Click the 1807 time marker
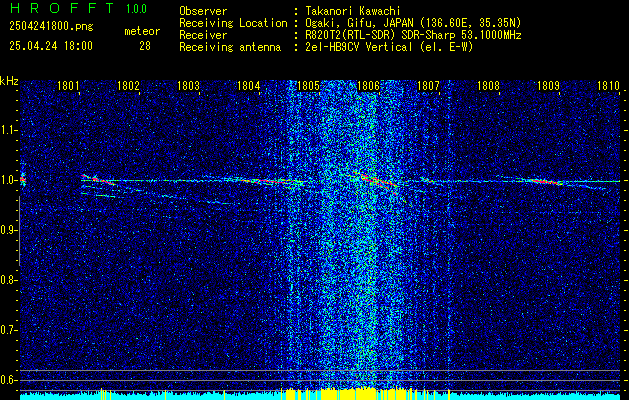 click(428, 85)
